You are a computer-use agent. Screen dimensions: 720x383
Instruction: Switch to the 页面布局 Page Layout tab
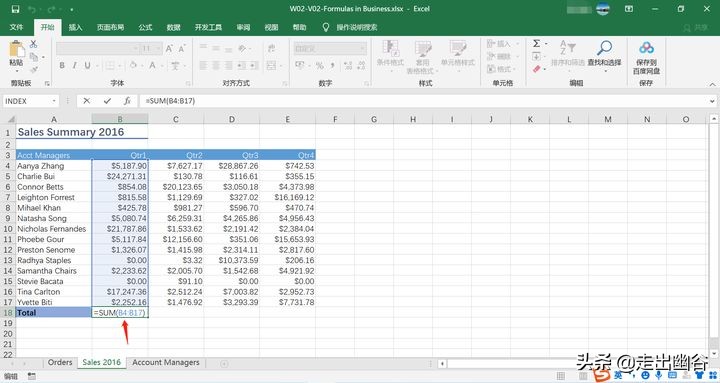click(x=110, y=27)
